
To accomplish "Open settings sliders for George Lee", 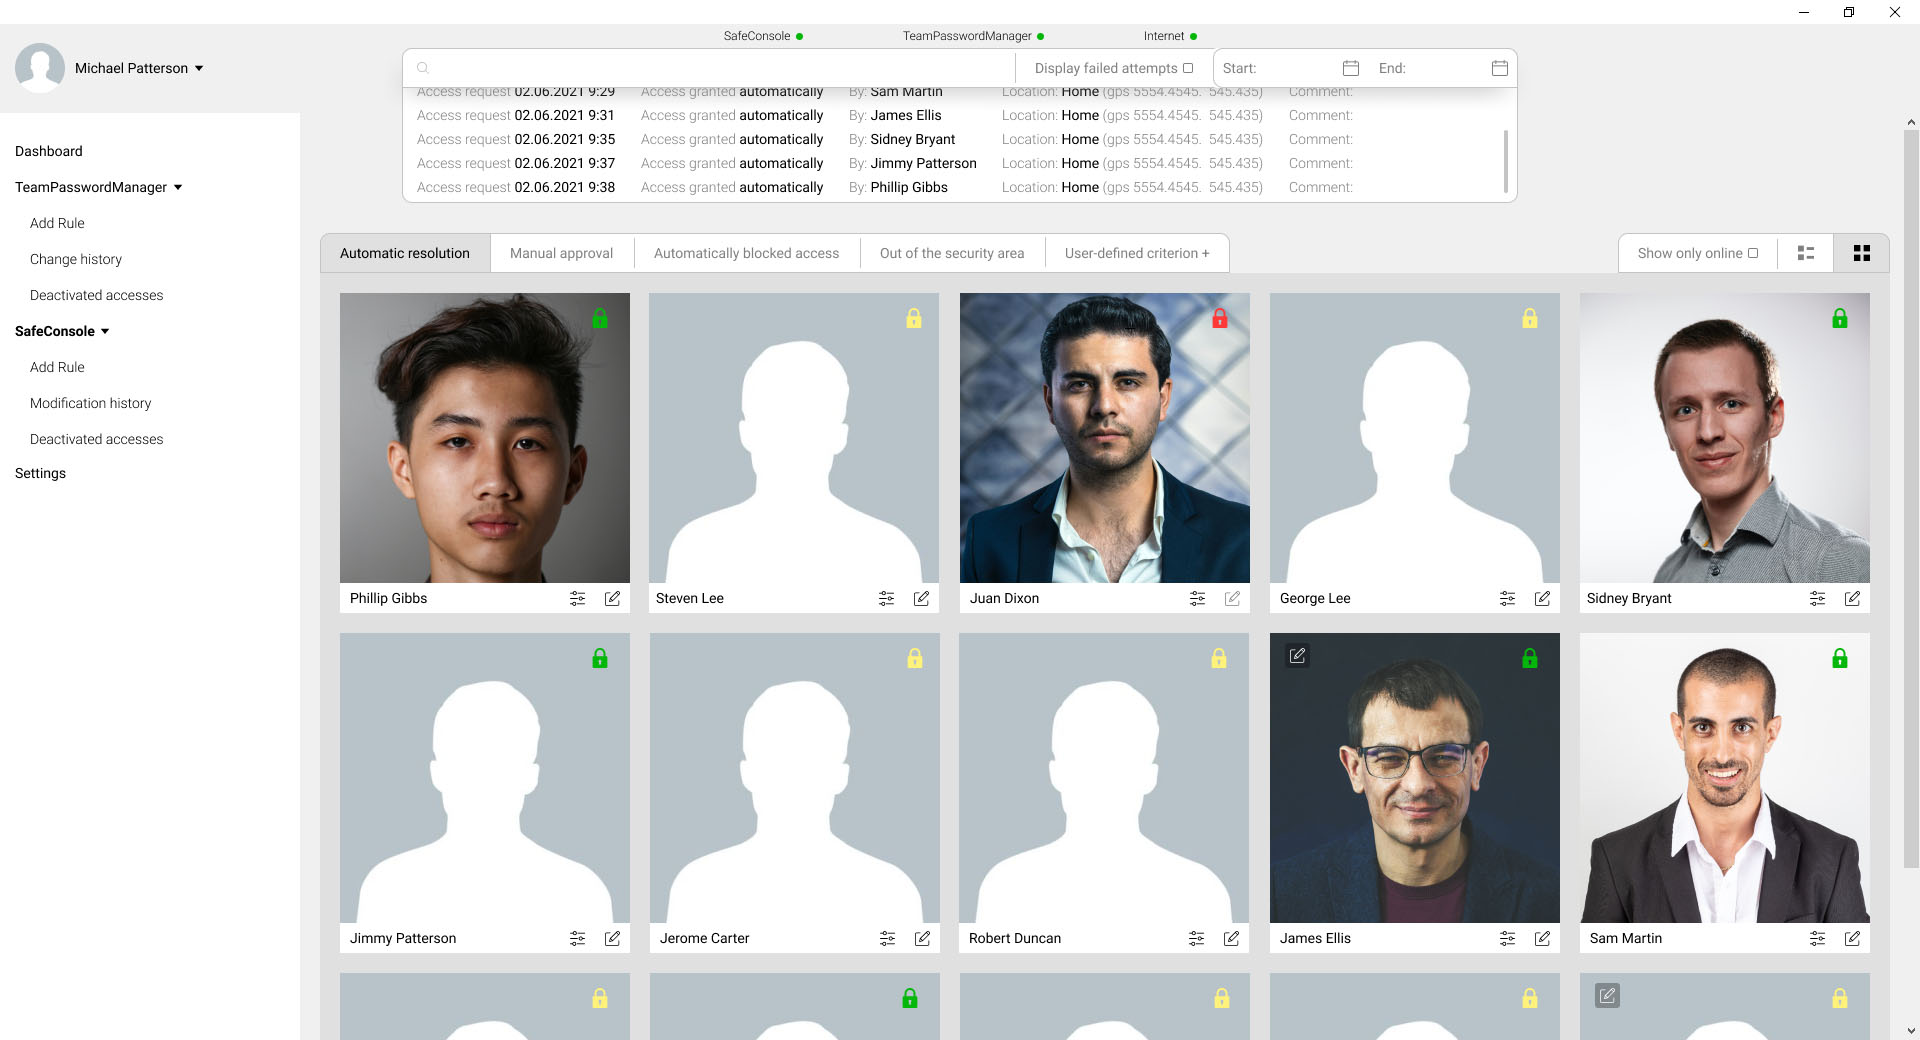I will point(1508,598).
